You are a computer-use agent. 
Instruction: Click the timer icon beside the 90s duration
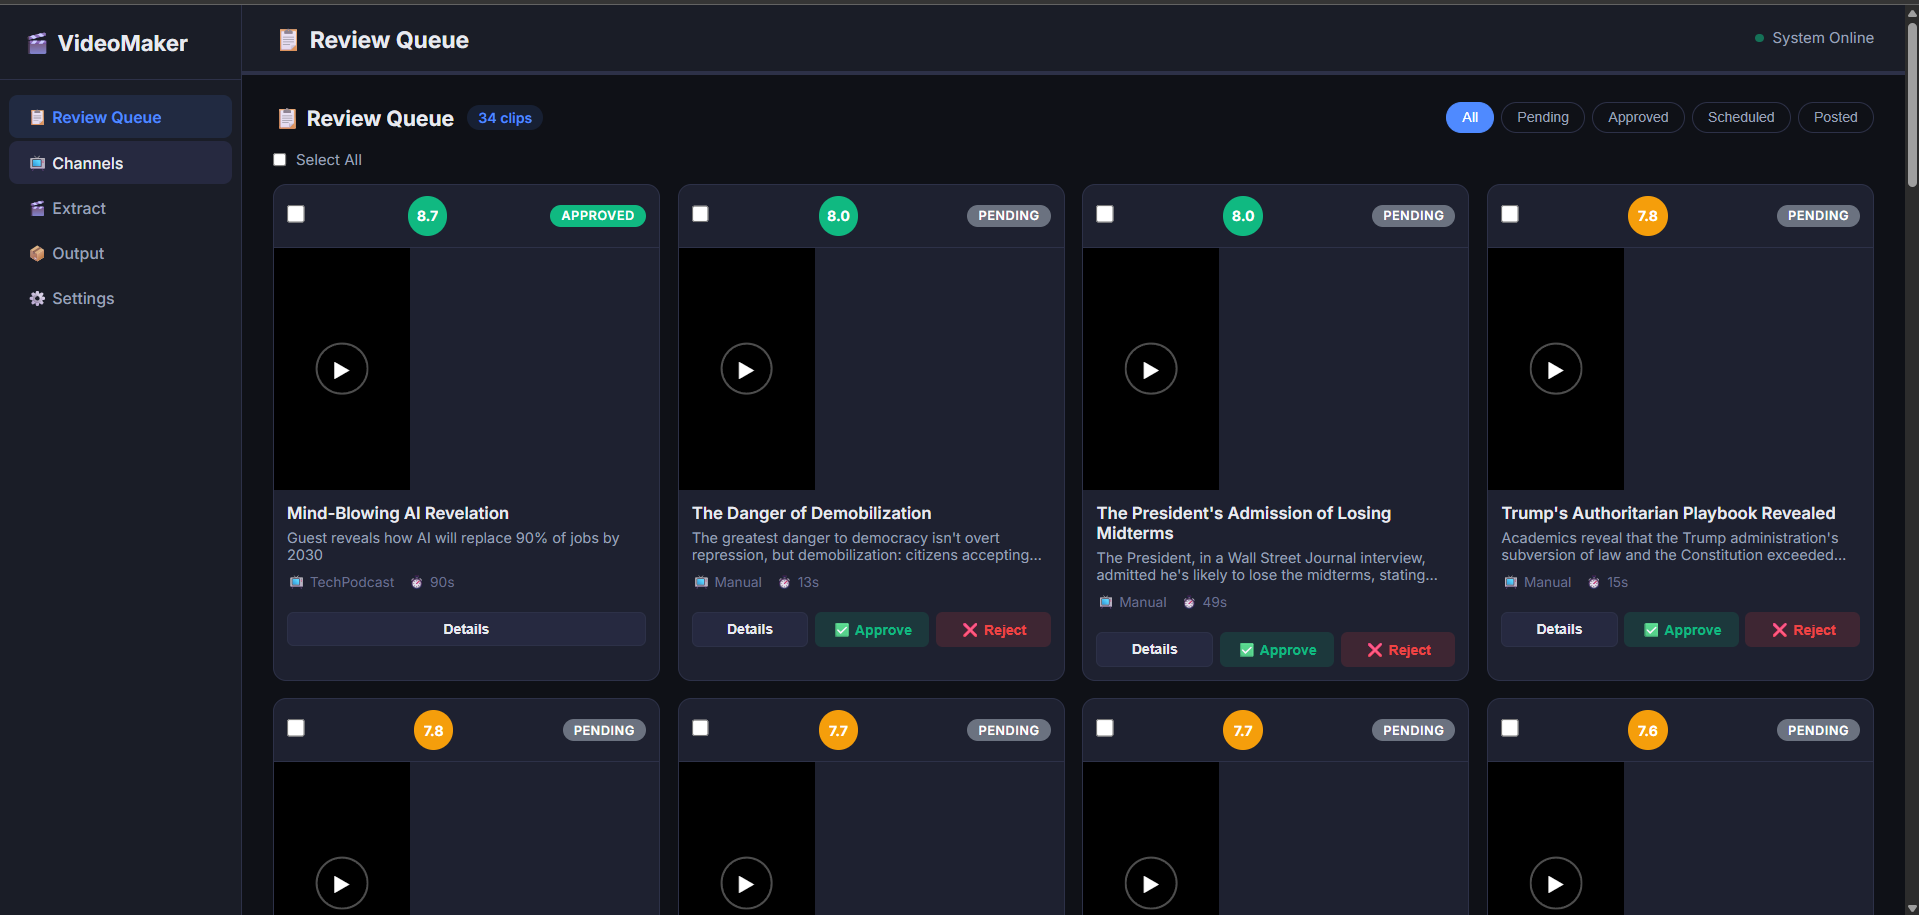coord(415,582)
